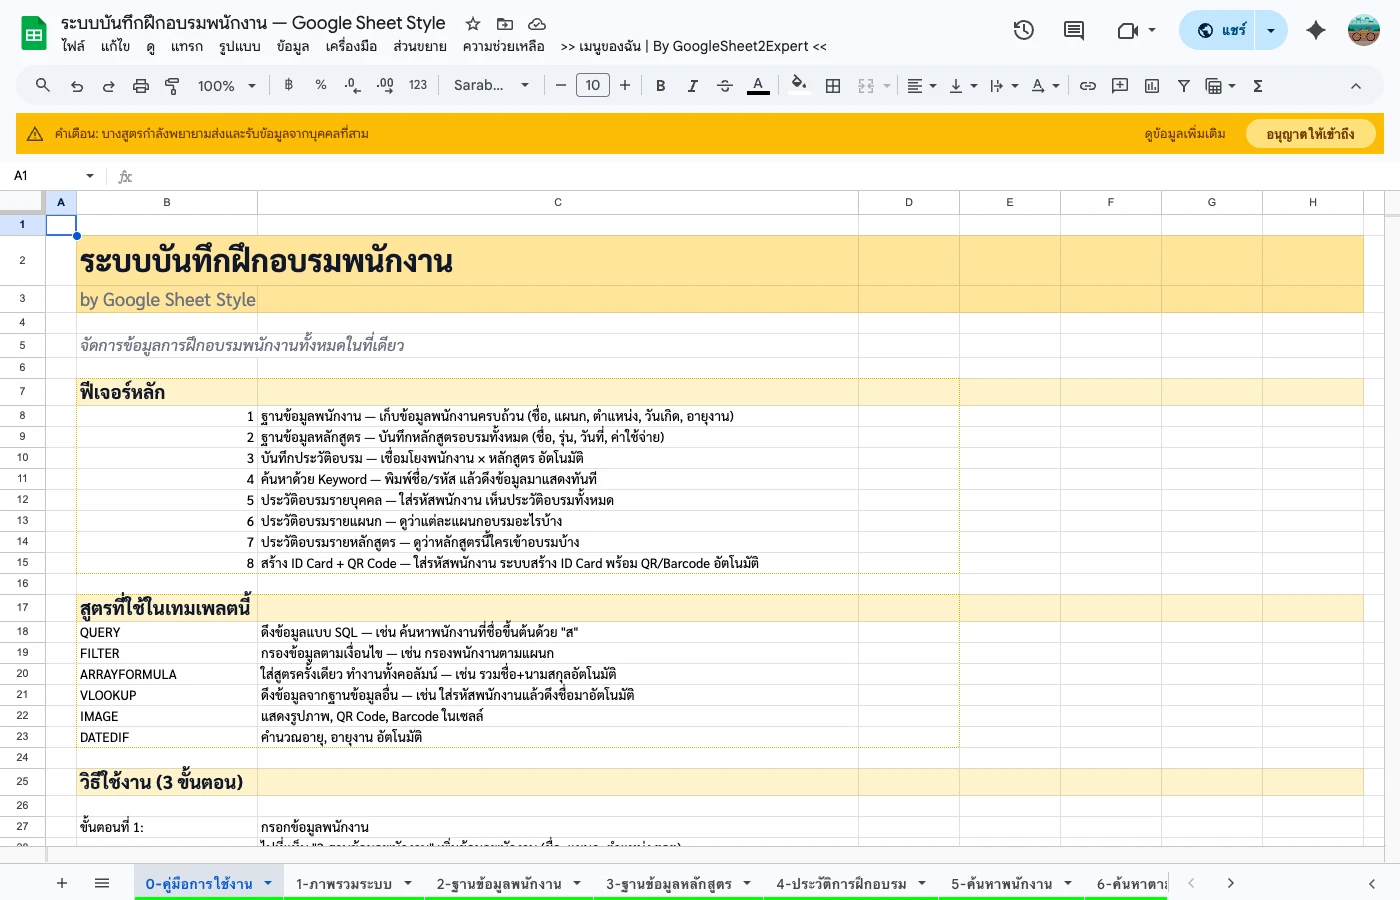Expand the share button dropdown arrow
The image size is (1400, 900).
click(x=1270, y=30)
